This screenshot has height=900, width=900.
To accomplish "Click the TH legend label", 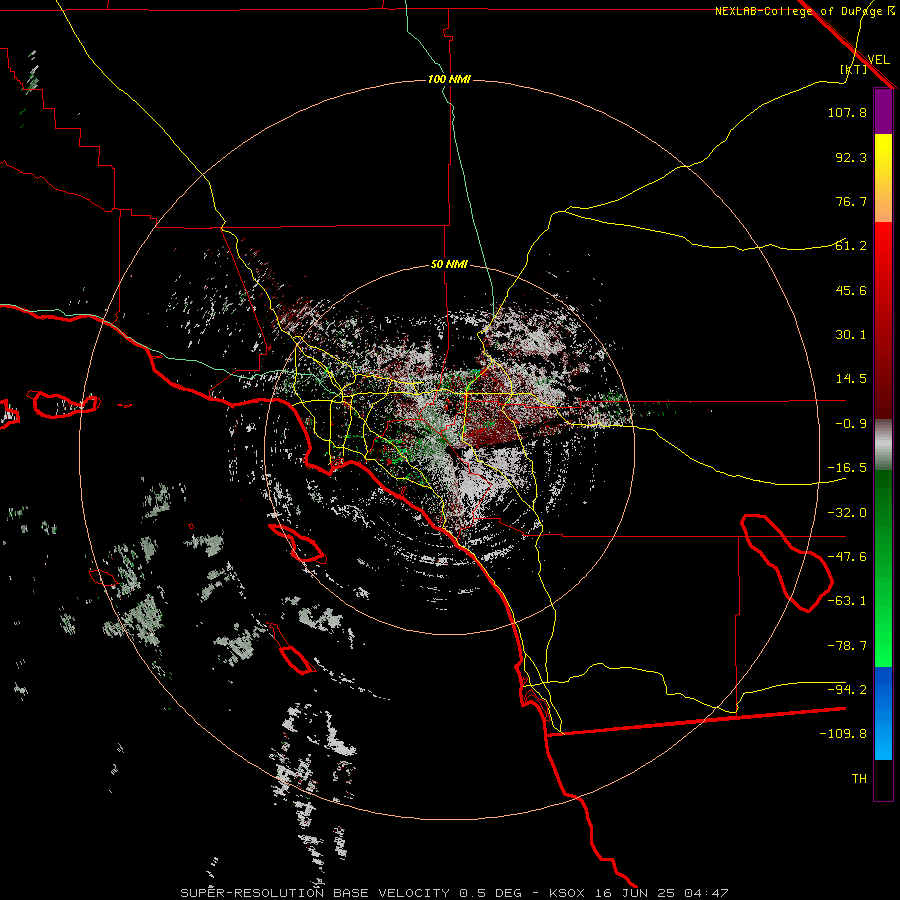I will [859, 779].
